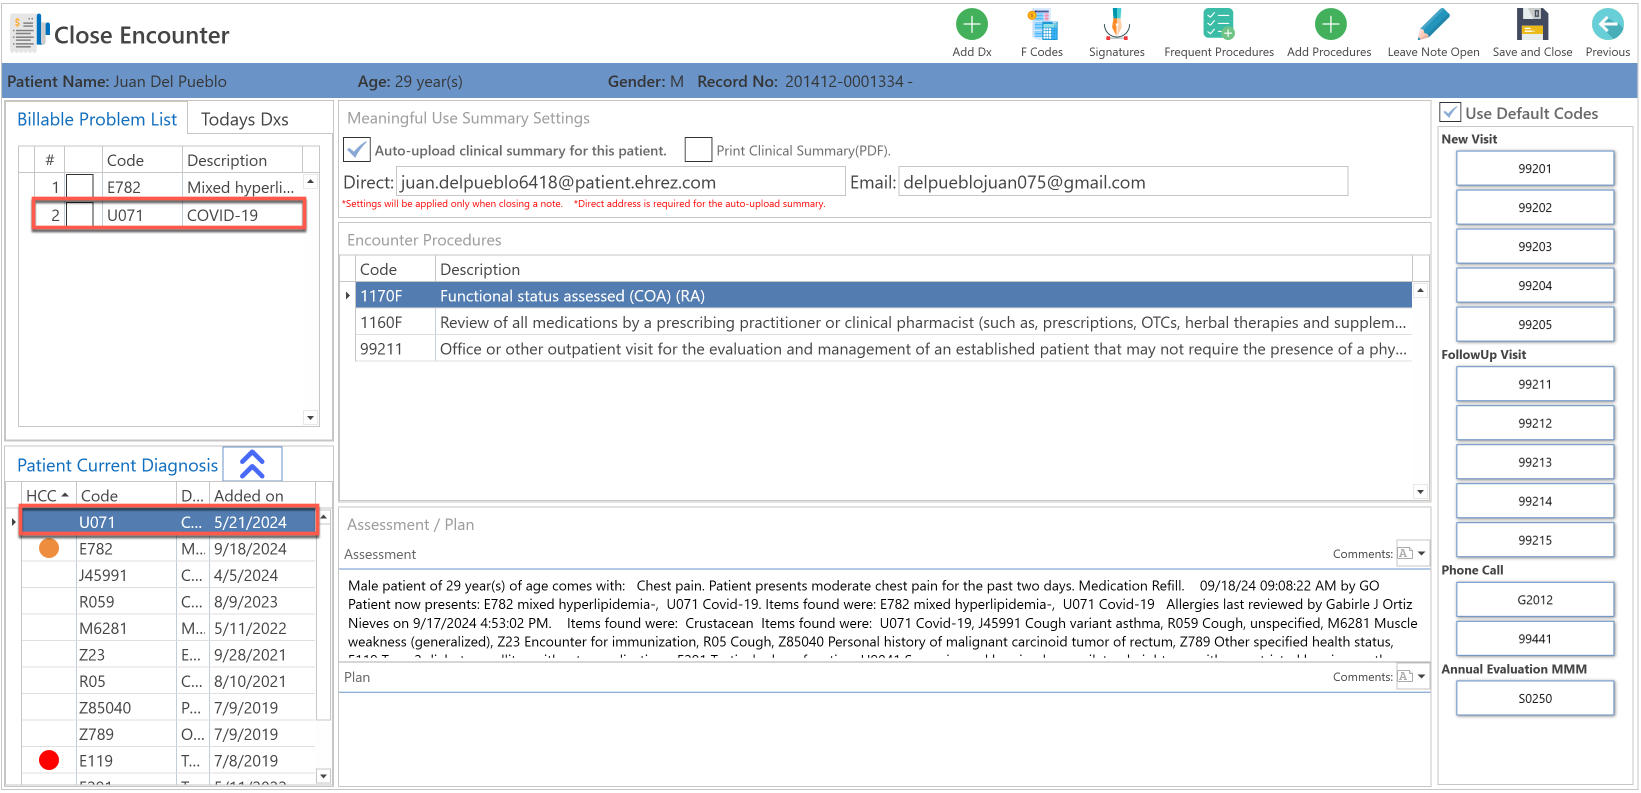Select new visit code 99202

[1535, 207]
